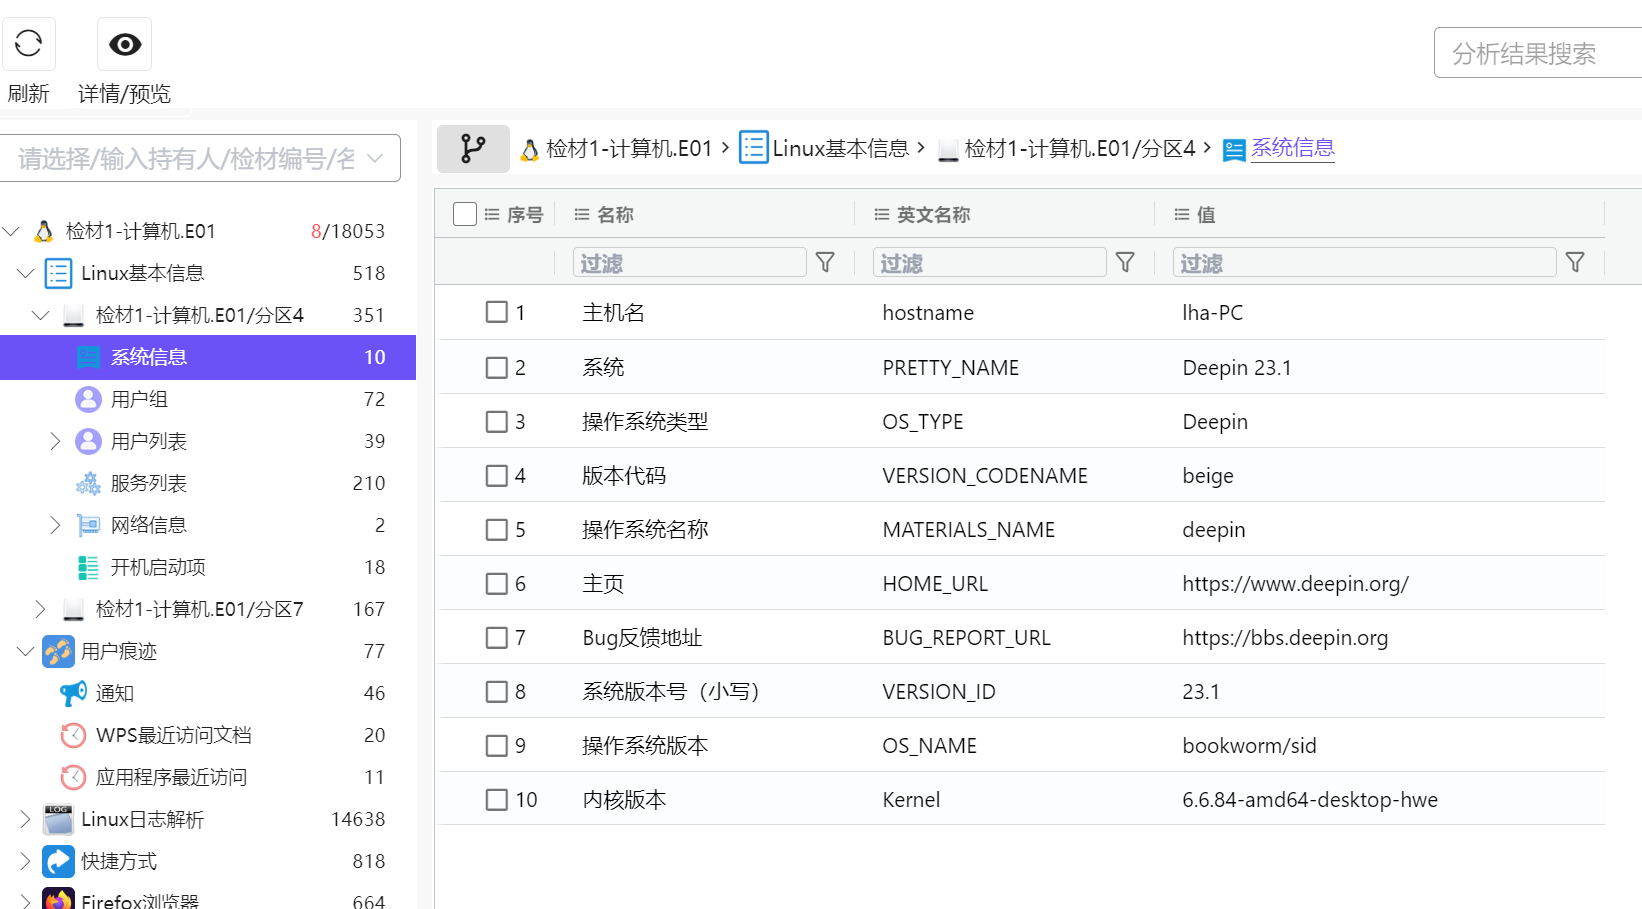Focus the 名称 filter input

(689, 262)
